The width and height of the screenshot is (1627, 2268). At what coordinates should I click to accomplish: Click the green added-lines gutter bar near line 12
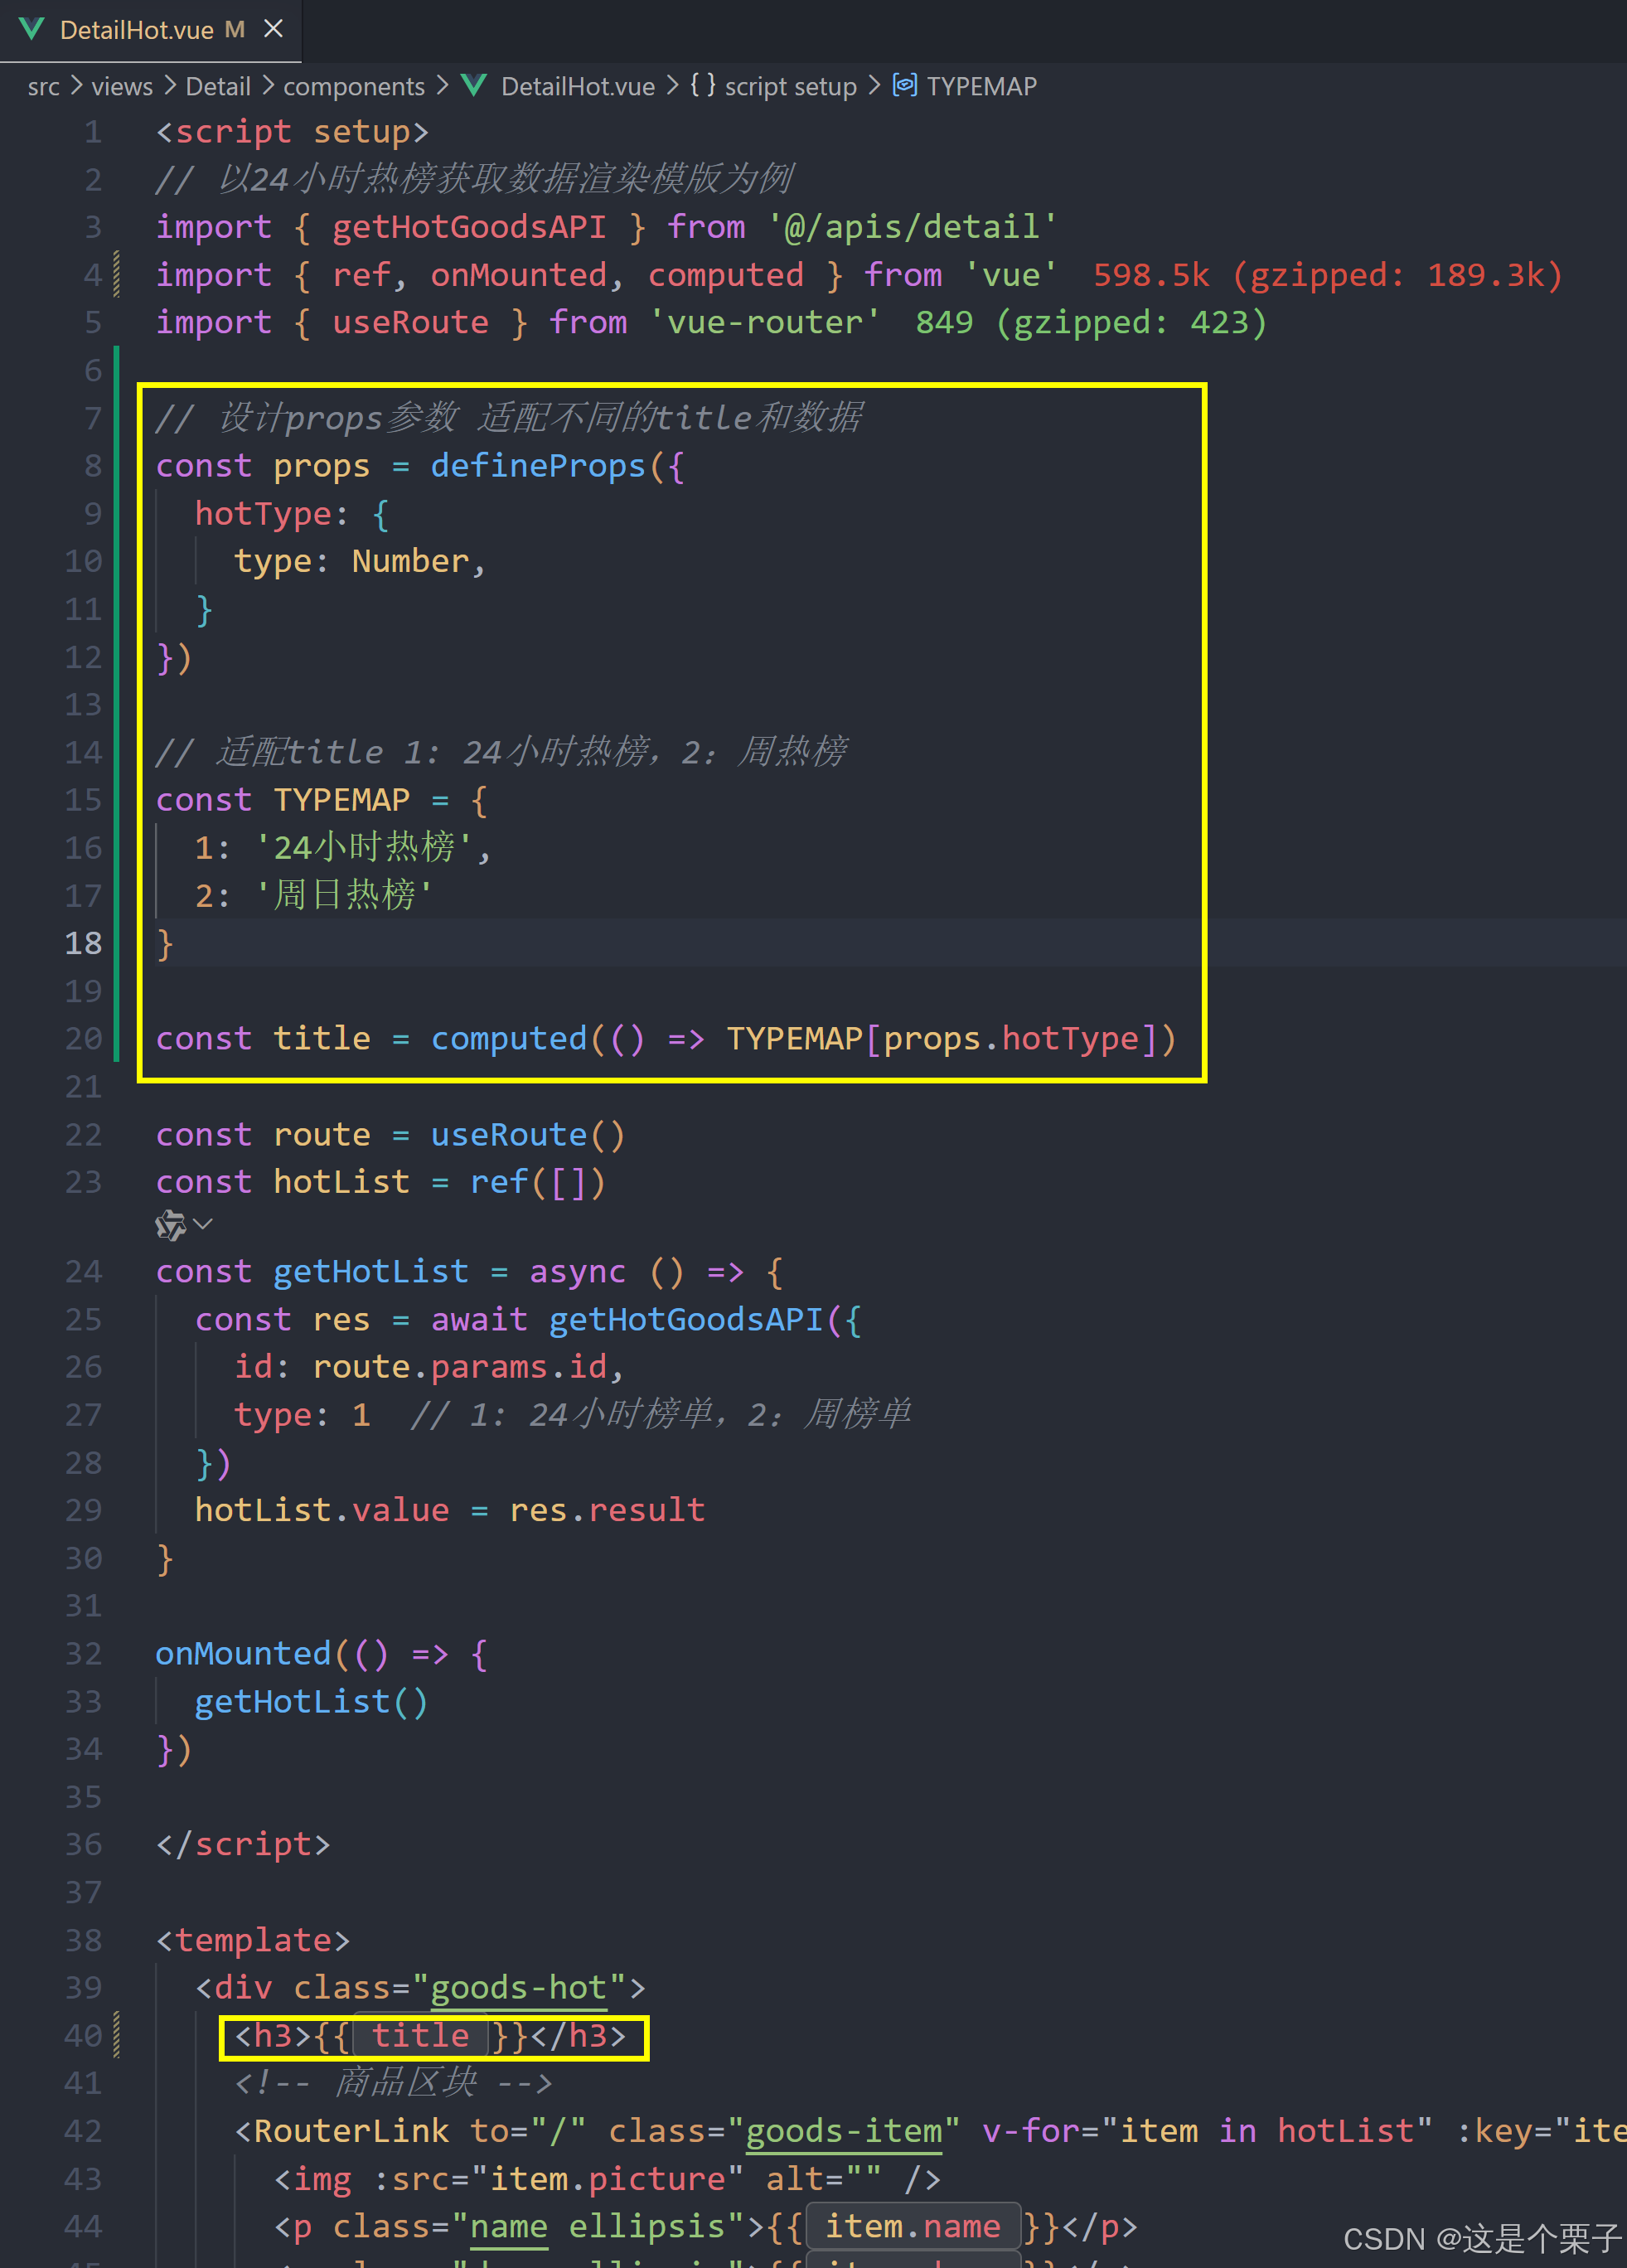[x=117, y=657]
